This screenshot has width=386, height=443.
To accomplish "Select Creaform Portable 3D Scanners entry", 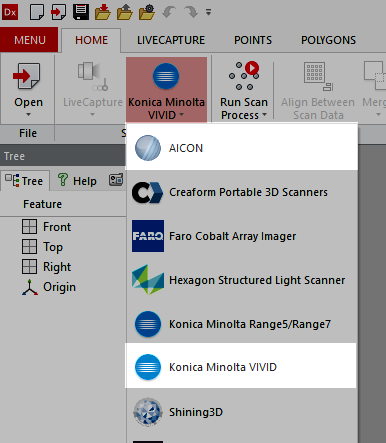I will (x=242, y=192).
